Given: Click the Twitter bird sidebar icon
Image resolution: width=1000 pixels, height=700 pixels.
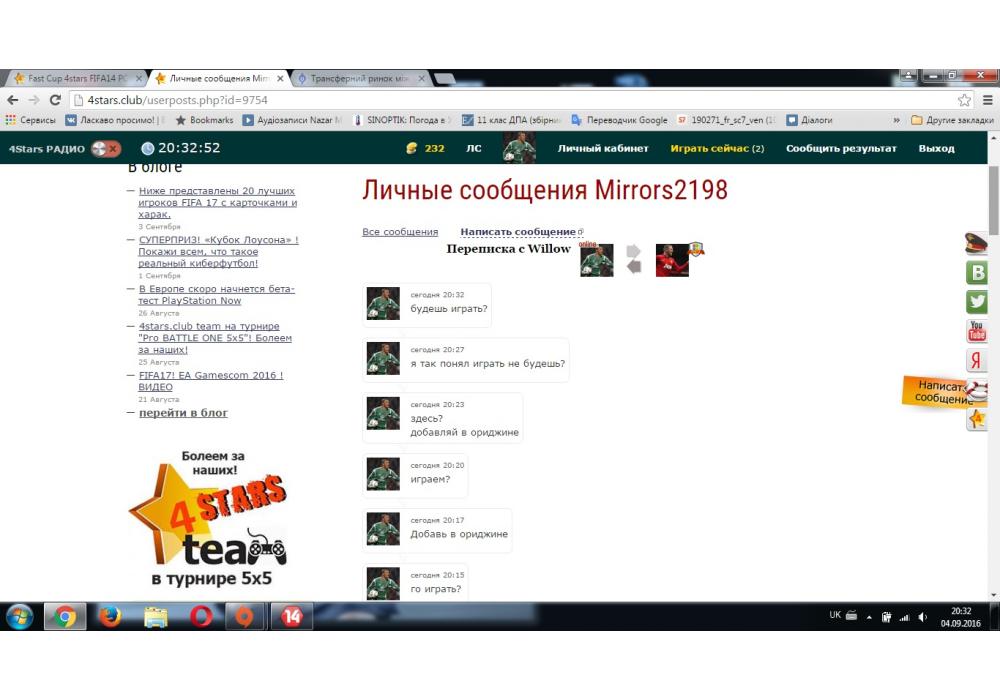Looking at the screenshot, I should 977,302.
